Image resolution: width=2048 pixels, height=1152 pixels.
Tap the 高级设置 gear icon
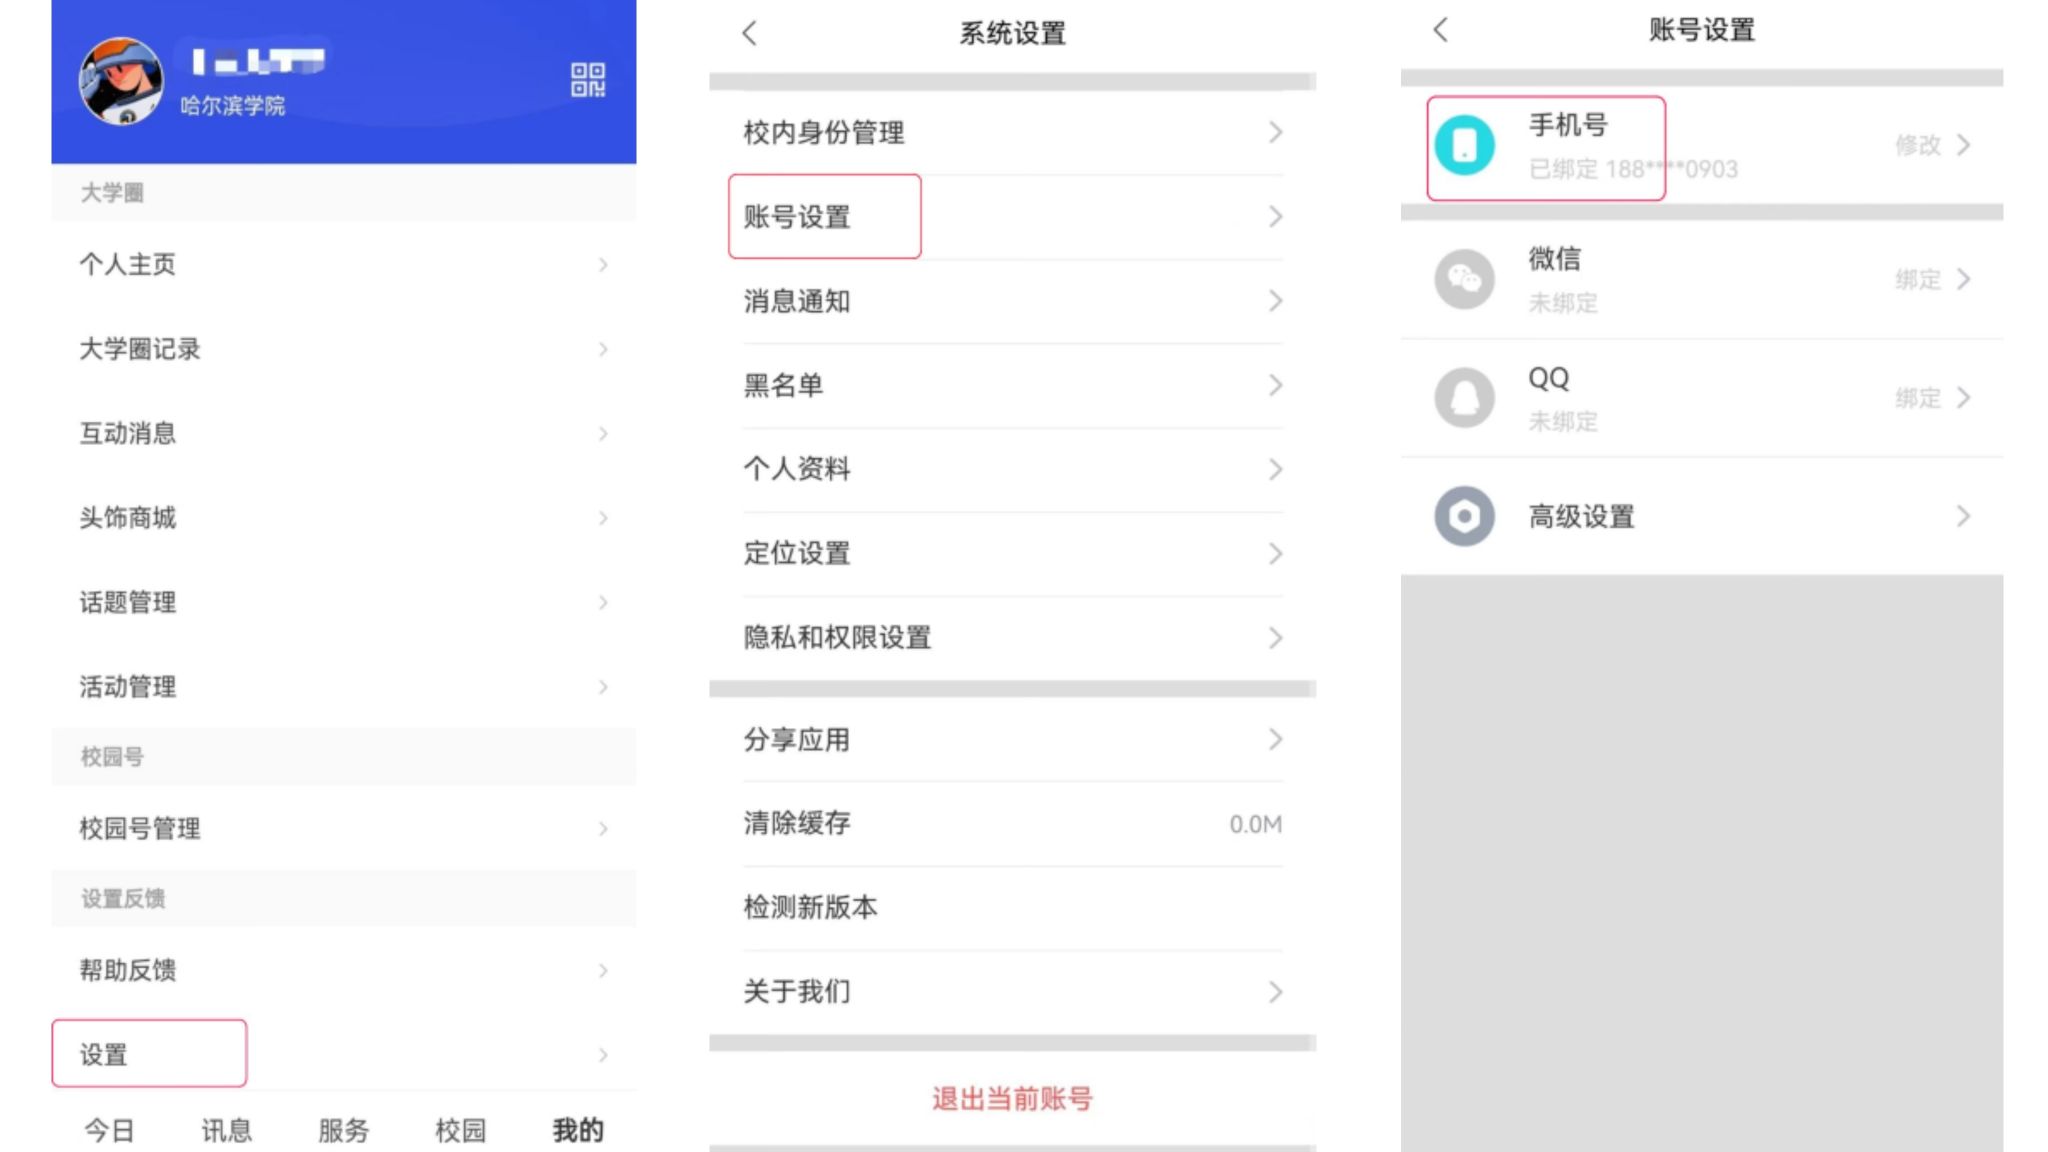tap(1464, 516)
